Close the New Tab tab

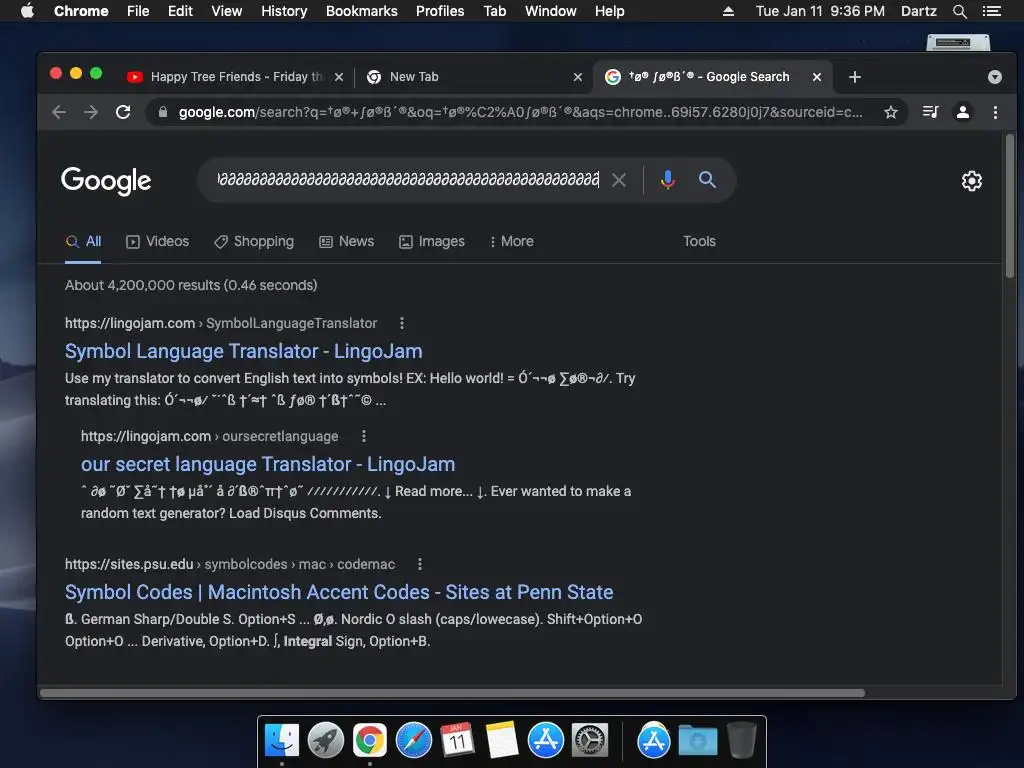click(578, 77)
